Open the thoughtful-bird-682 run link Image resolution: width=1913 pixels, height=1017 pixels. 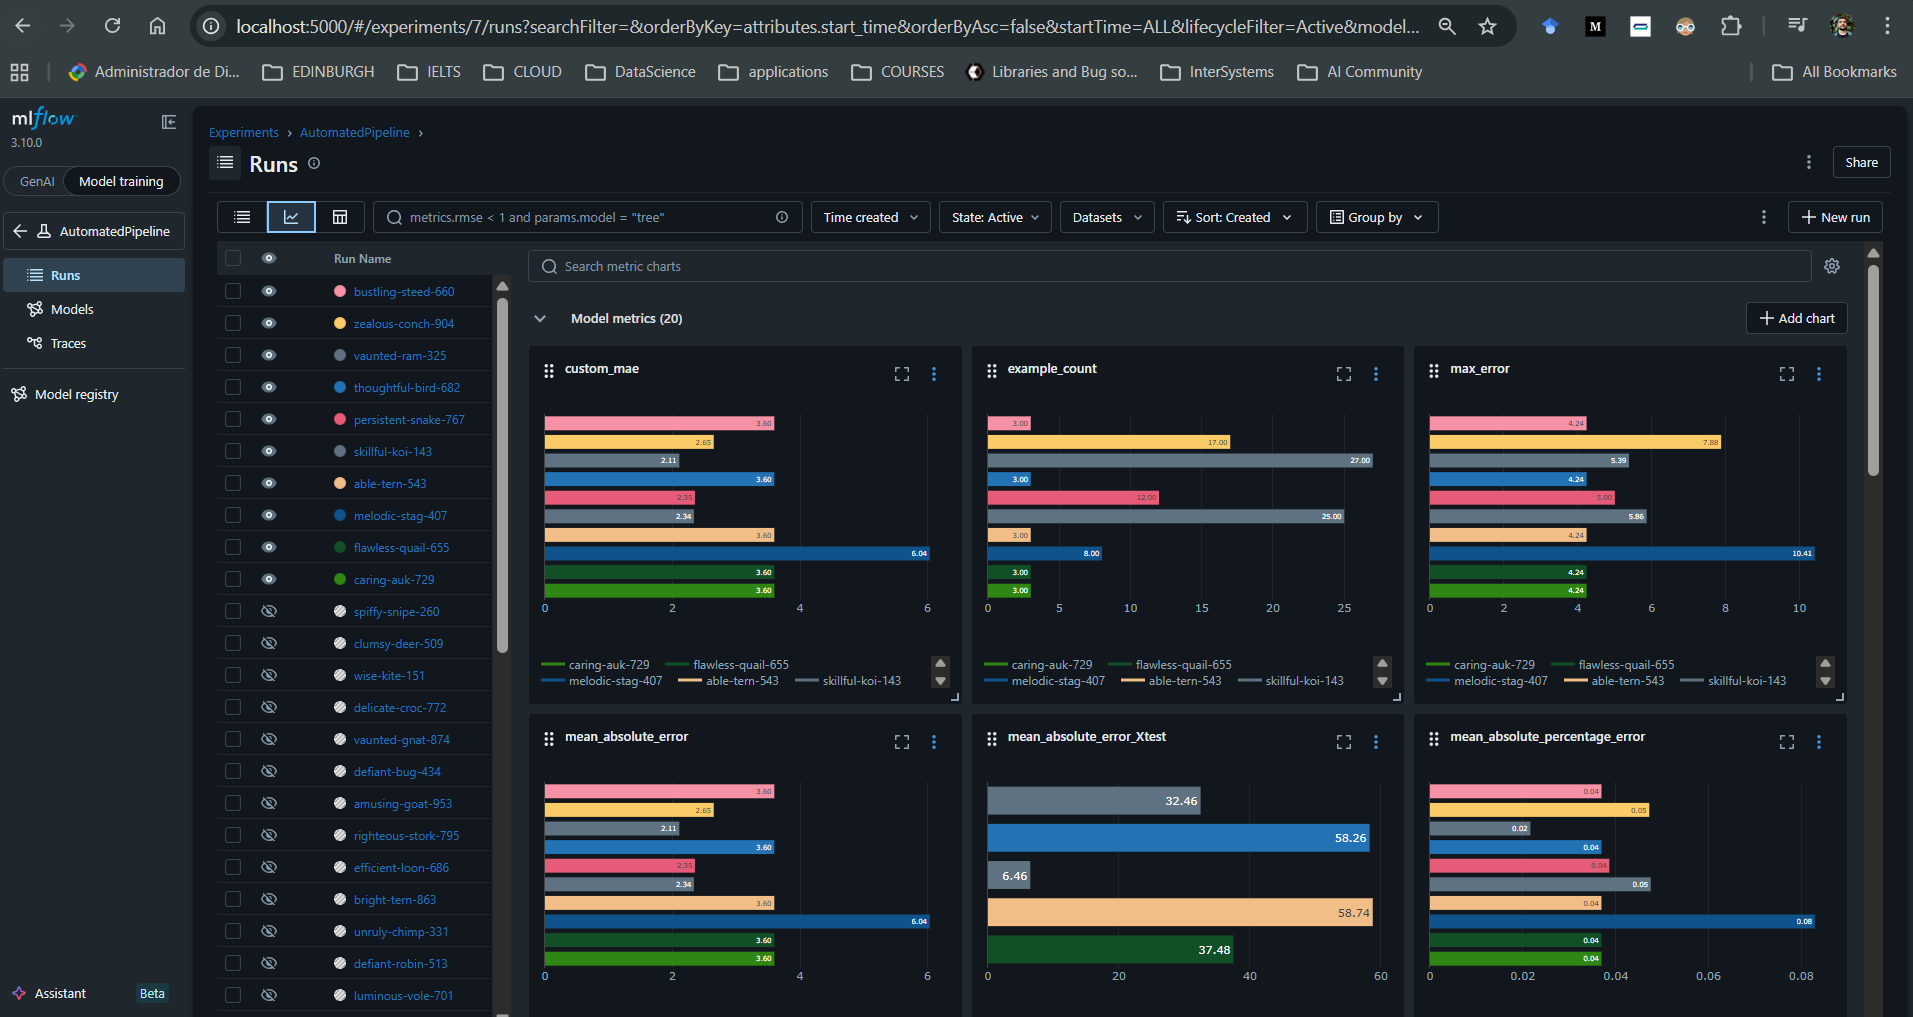(x=406, y=387)
